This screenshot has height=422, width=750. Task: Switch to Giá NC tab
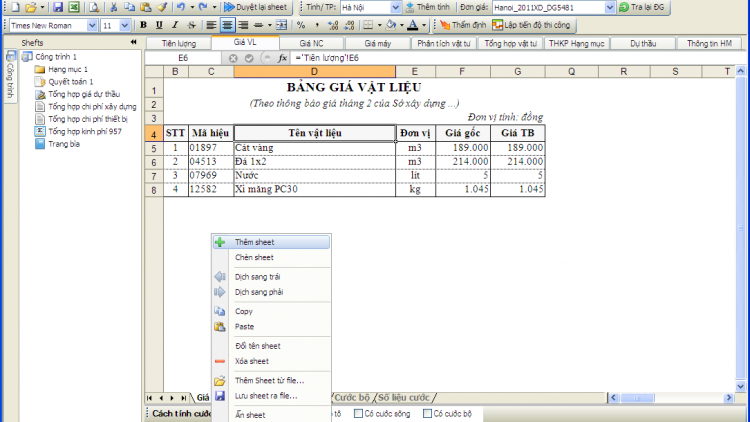click(311, 44)
